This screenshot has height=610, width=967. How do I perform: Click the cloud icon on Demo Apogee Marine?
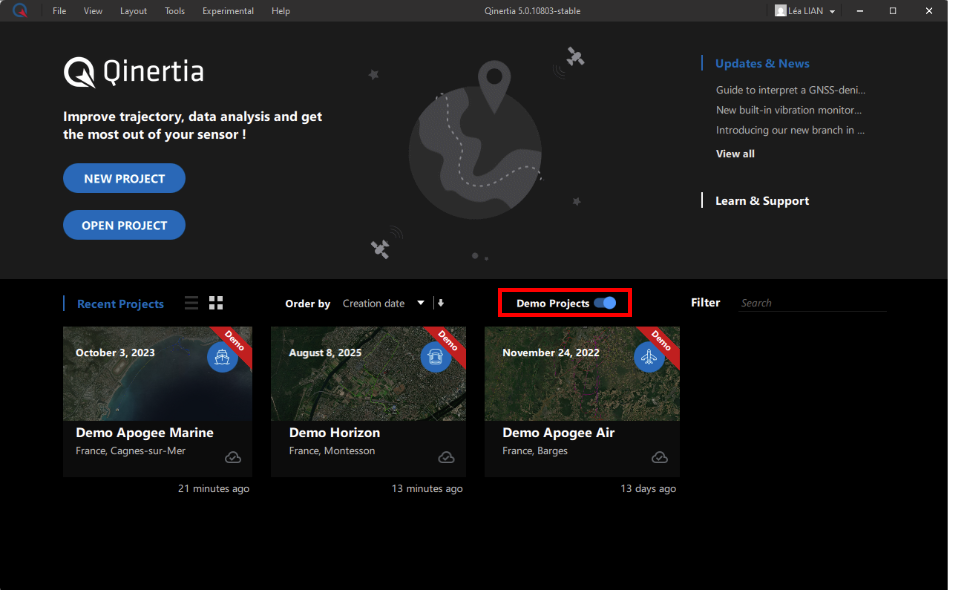(x=233, y=457)
